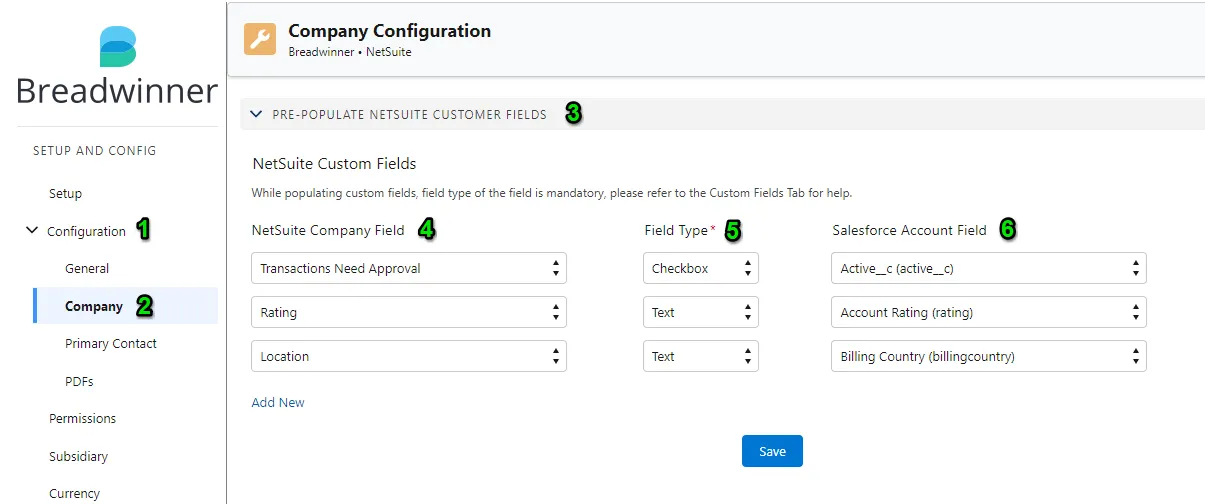The height and width of the screenshot is (504, 1205).
Task: Click the Field Type column label
Action: click(x=676, y=230)
